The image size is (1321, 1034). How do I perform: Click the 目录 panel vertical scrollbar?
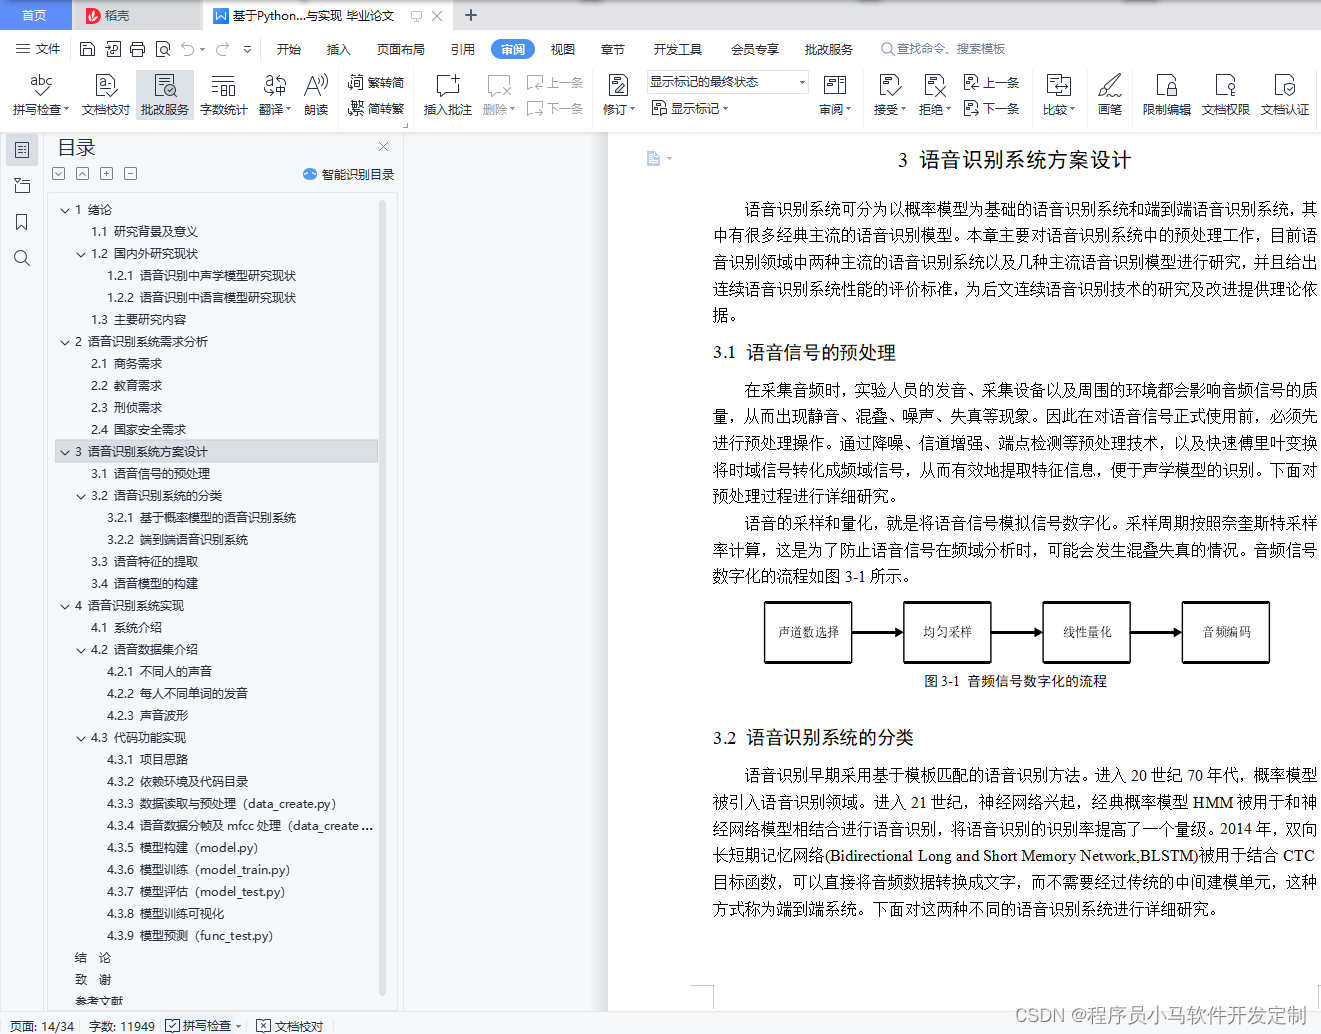pyautogui.click(x=382, y=598)
